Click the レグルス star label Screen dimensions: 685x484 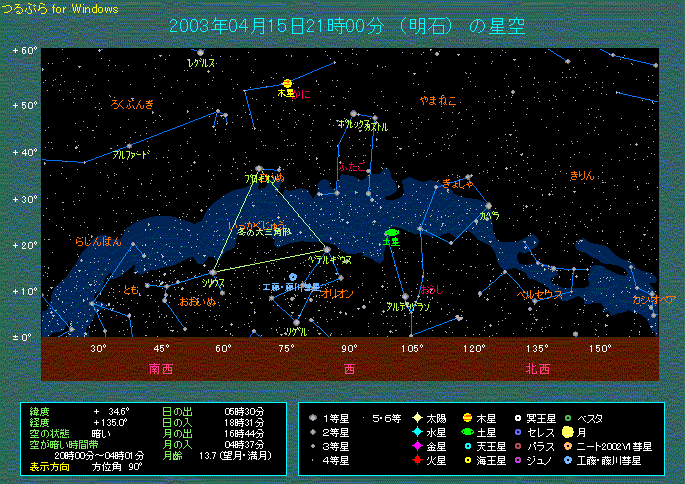click(201, 63)
